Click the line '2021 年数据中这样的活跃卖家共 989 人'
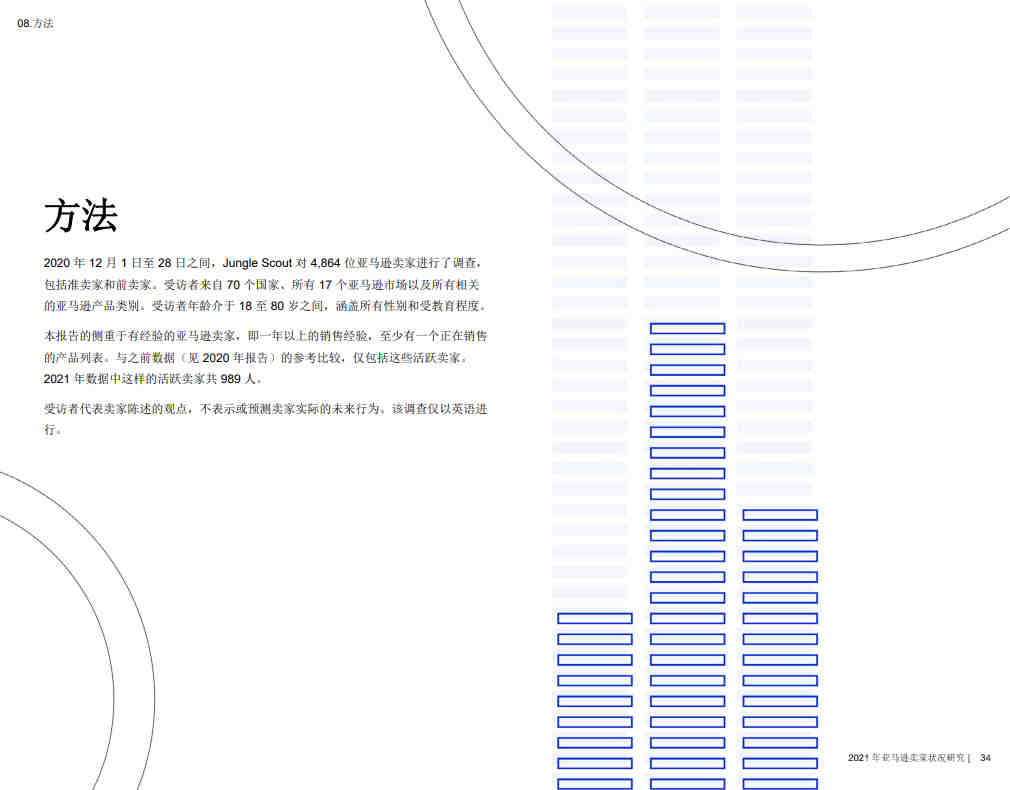 154,379
